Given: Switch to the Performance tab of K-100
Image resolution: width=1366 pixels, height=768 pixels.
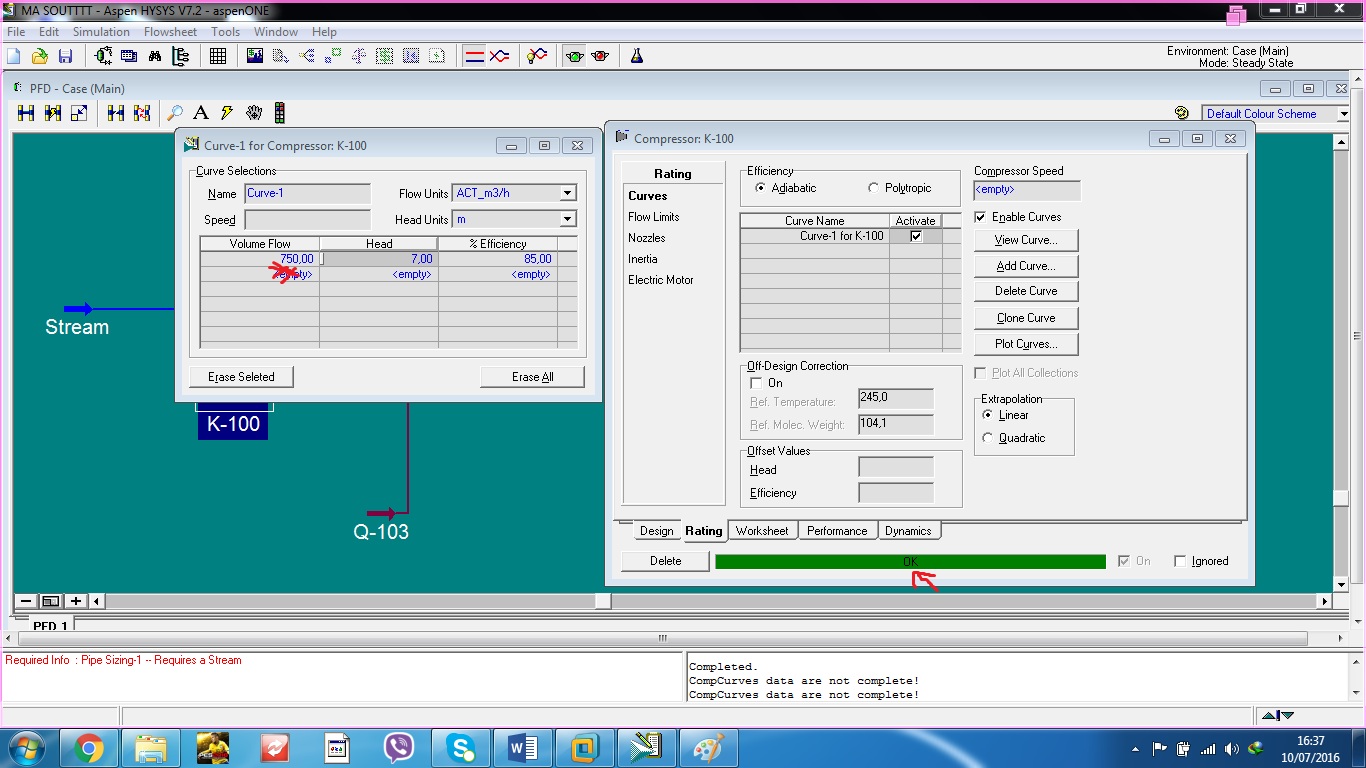Looking at the screenshot, I should [837, 530].
